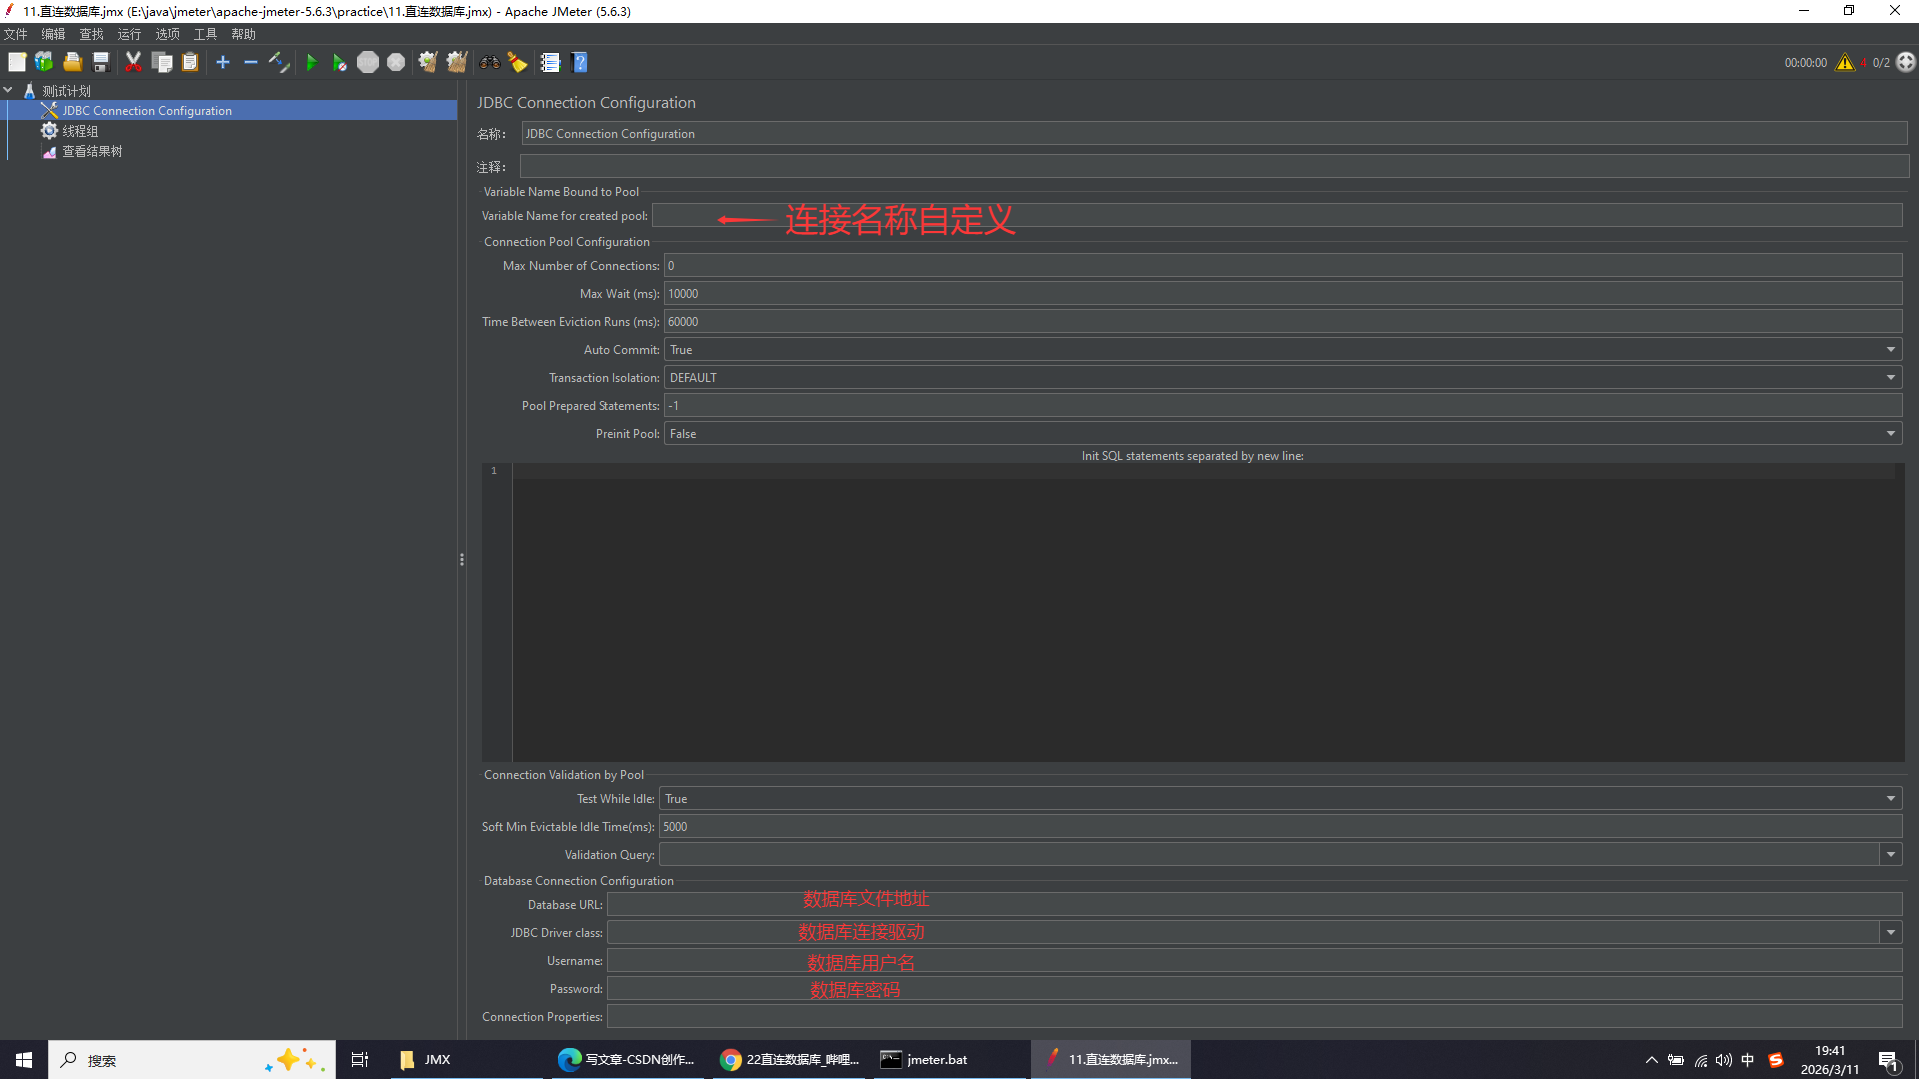Click Variable Name for created pool field
The image size is (1919, 1079).
tap(1277, 216)
